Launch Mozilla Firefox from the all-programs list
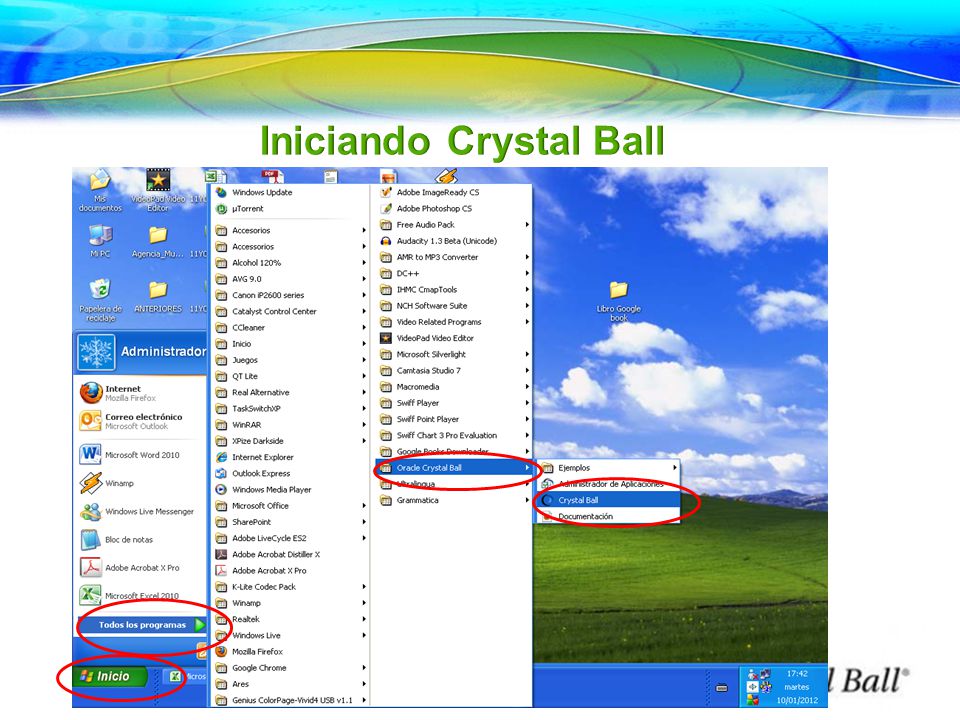The image size is (960, 720). coord(291,652)
